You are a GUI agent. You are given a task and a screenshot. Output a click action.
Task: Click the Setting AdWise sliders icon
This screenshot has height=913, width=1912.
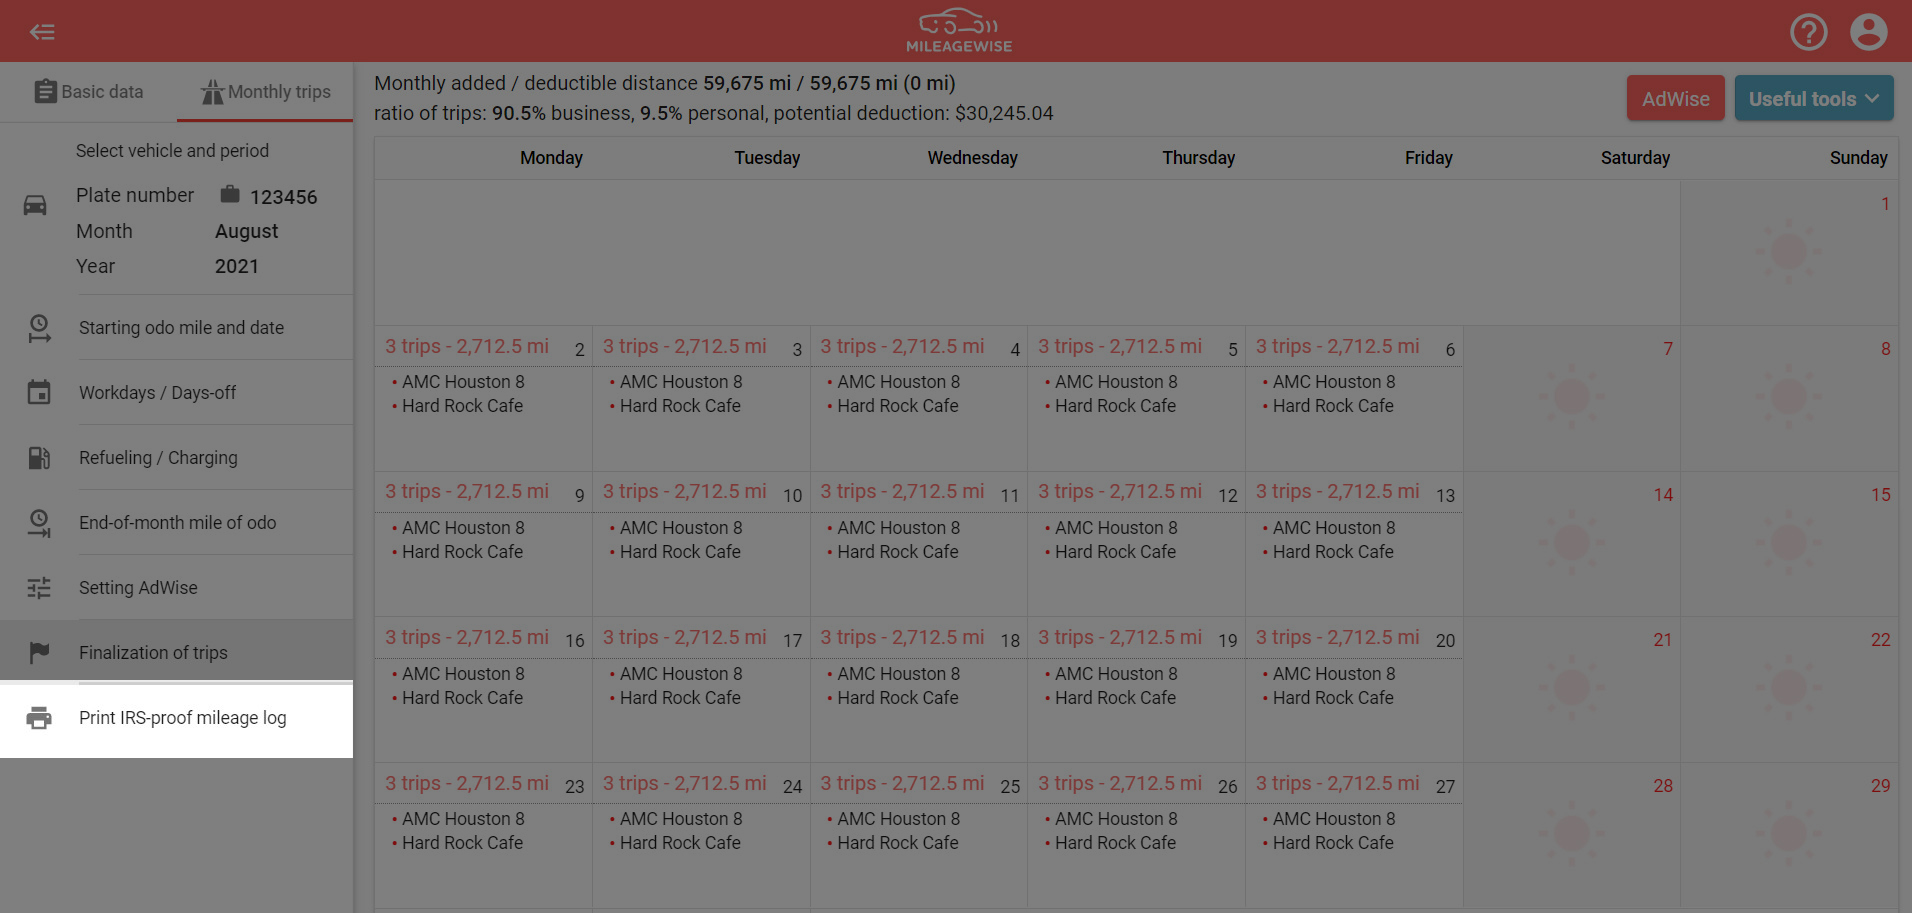39,588
